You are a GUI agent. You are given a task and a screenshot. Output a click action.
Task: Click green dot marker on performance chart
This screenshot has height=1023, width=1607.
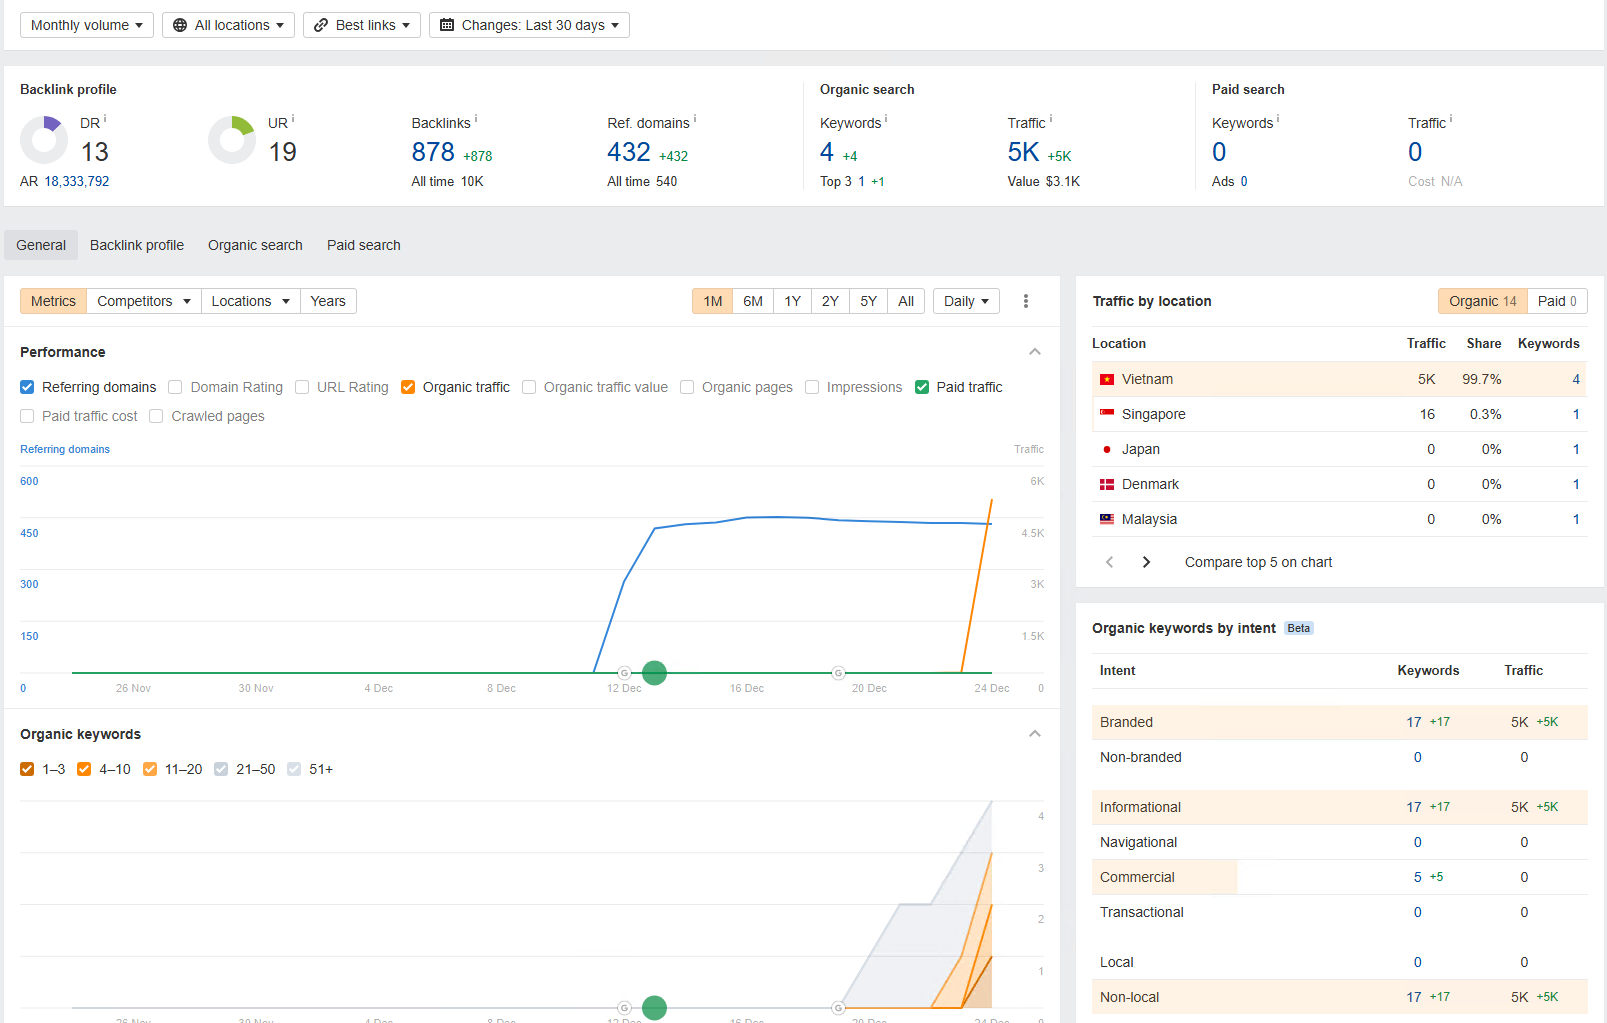(654, 673)
